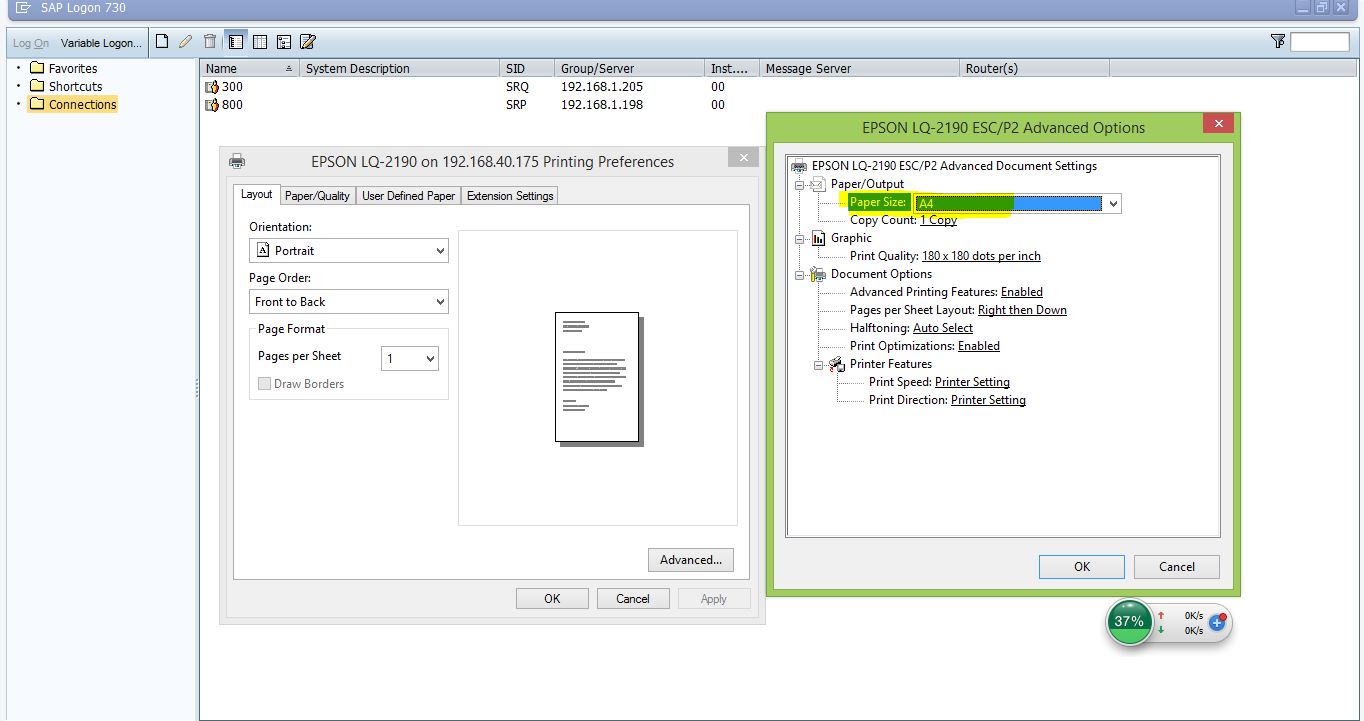Click the printer icon in Printing Preferences title
This screenshot has width=1364, height=721.
pos(237,161)
